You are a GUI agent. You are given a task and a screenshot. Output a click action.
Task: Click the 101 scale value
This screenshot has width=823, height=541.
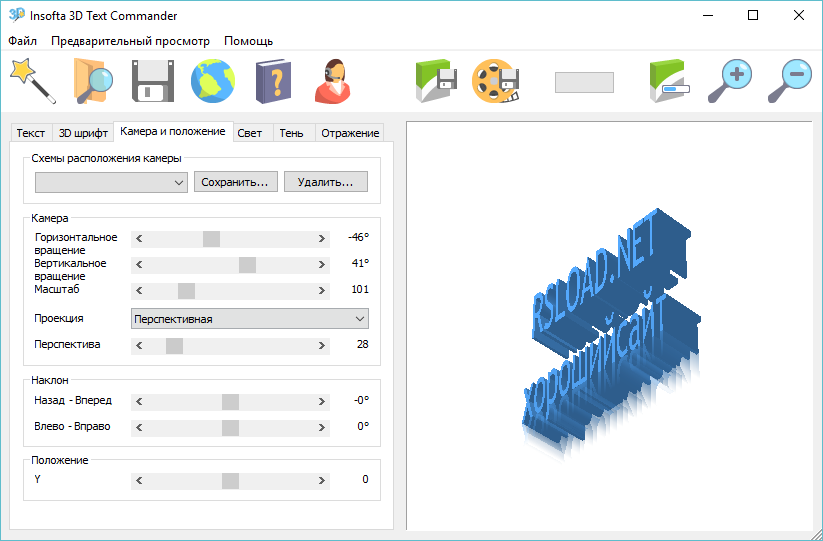[360, 289]
